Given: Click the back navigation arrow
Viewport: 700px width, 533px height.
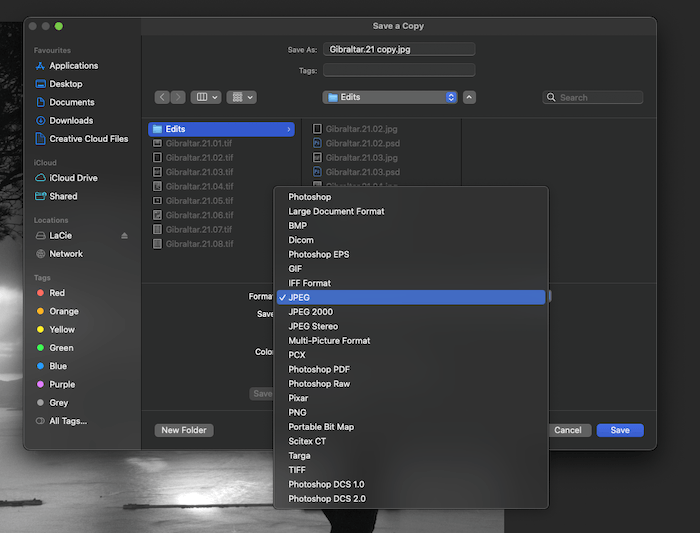Looking at the screenshot, I should pos(162,97).
